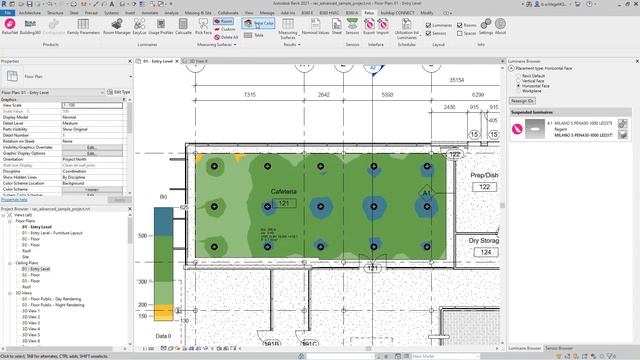Image resolution: width=640 pixels, height=360 pixels.
Task: Show results as a Table
Action: 254,36
